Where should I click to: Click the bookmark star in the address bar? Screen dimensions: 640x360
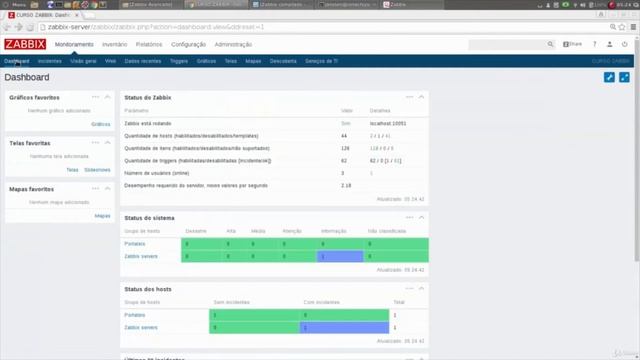[x=622, y=27]
